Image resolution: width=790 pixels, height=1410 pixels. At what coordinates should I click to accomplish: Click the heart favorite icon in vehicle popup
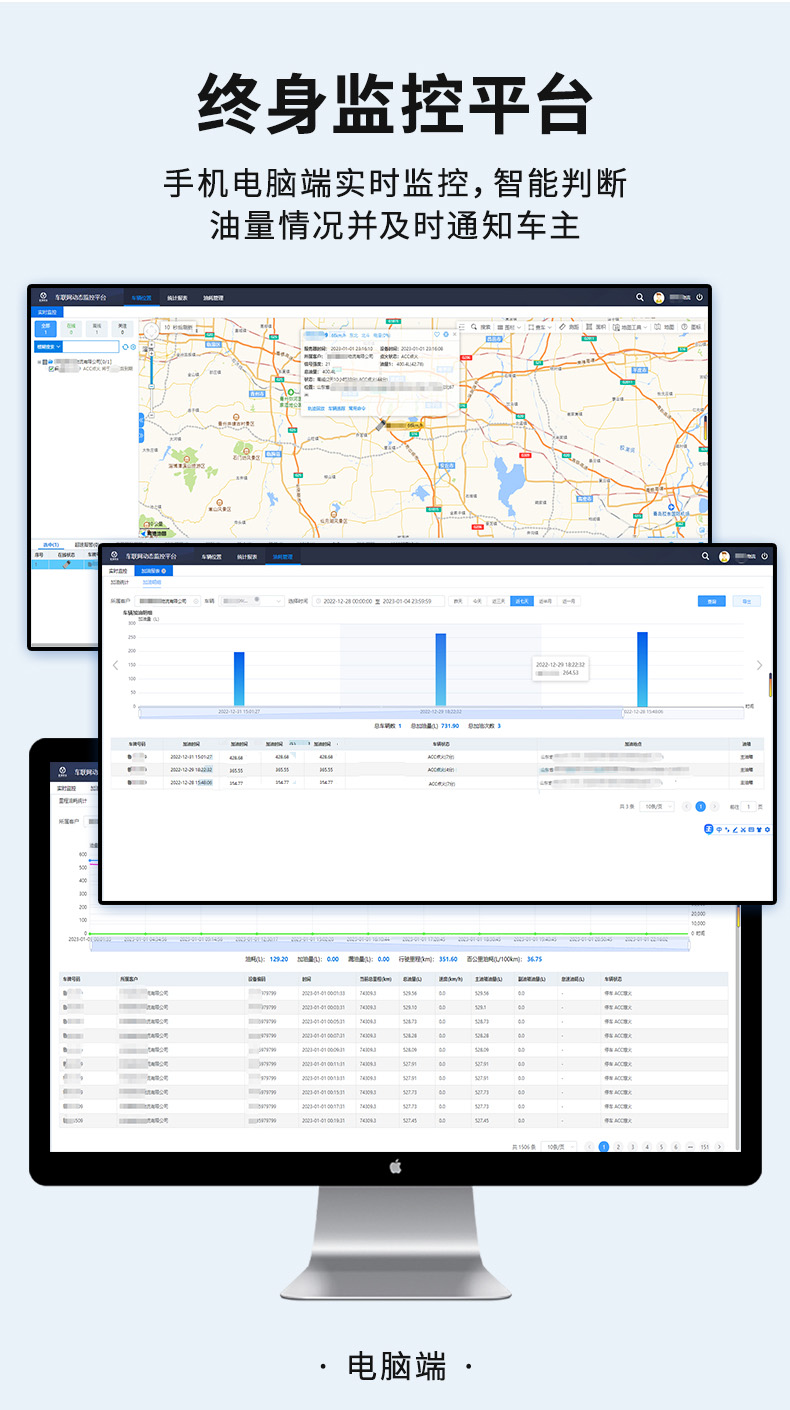pyautogui.click(x=436, y=334)
